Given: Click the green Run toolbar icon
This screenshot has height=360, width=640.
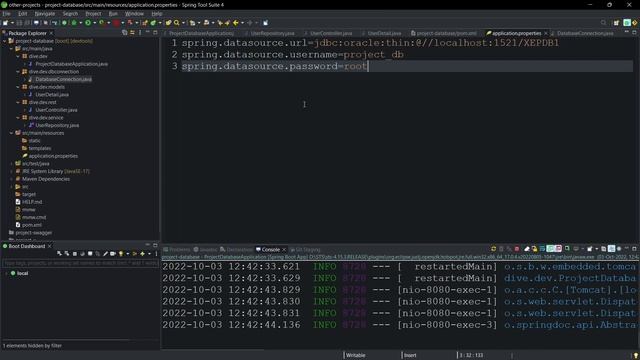Looking at the screenshot, I should pos(88,23).
